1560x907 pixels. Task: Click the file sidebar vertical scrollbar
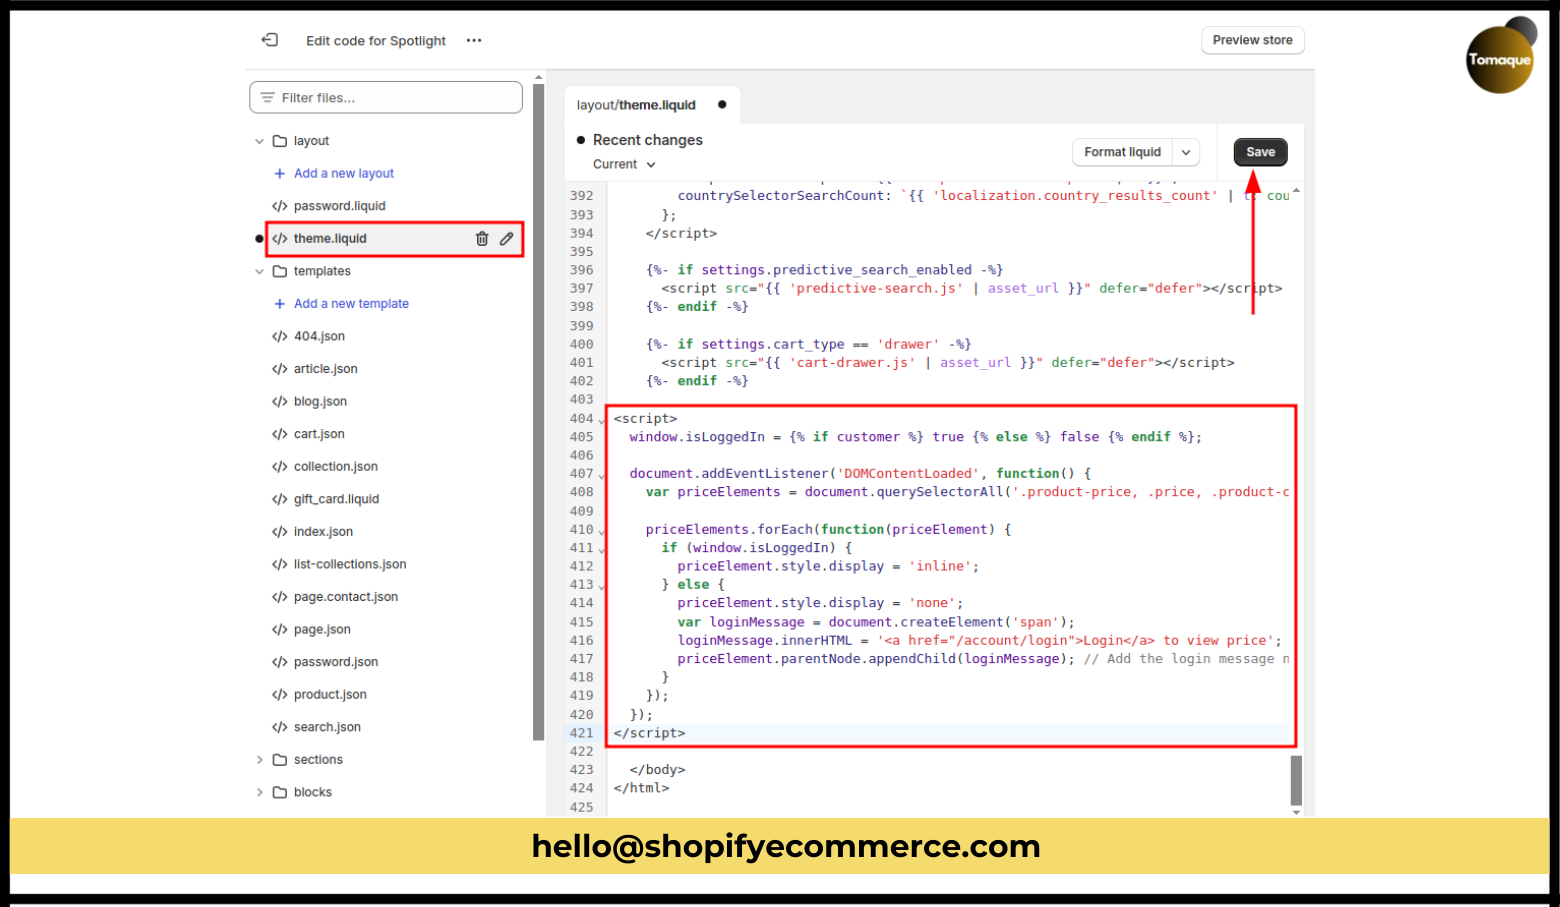(539, 410)
